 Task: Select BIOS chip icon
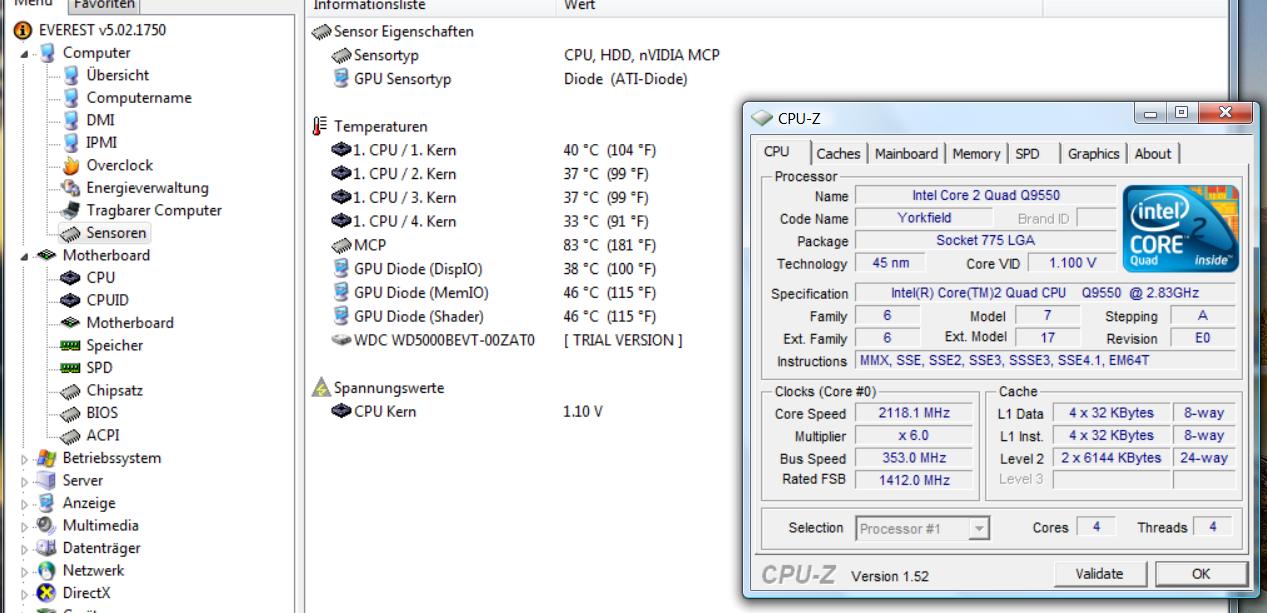[x=71, y=413]
